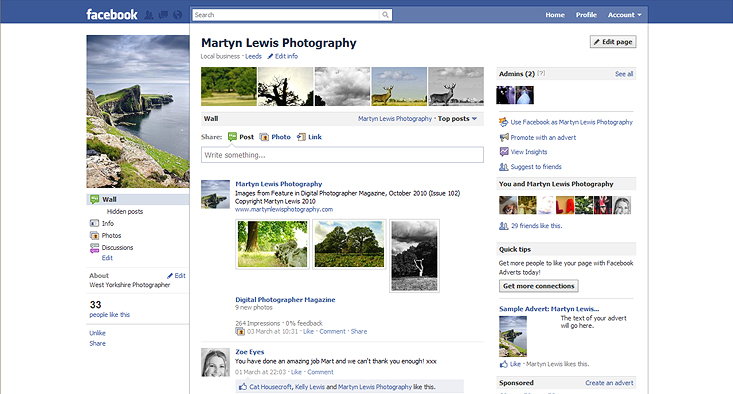Open the first green trees strip photo
This screenshot has height=394, width=733.
click(229, 86)
